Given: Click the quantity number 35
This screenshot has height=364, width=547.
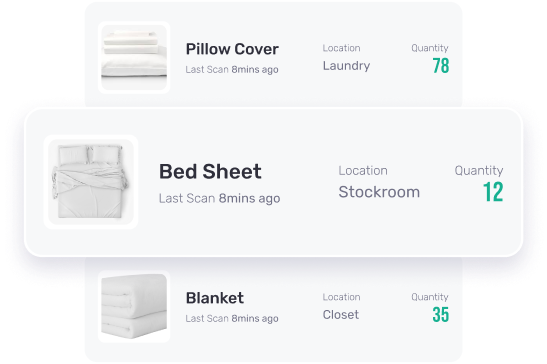Looking at the screenshot, I should 441,314.
